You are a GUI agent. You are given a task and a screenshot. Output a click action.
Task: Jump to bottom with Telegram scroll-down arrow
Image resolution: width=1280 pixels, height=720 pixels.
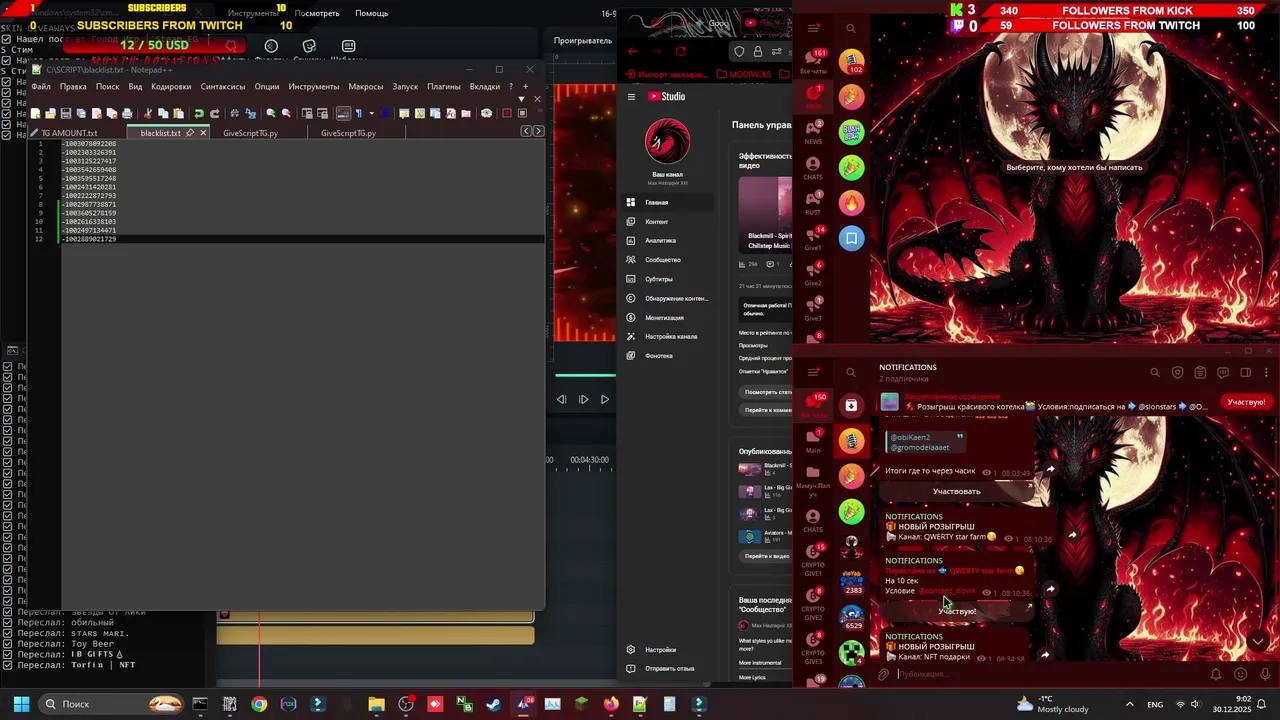pos(1258,642)
